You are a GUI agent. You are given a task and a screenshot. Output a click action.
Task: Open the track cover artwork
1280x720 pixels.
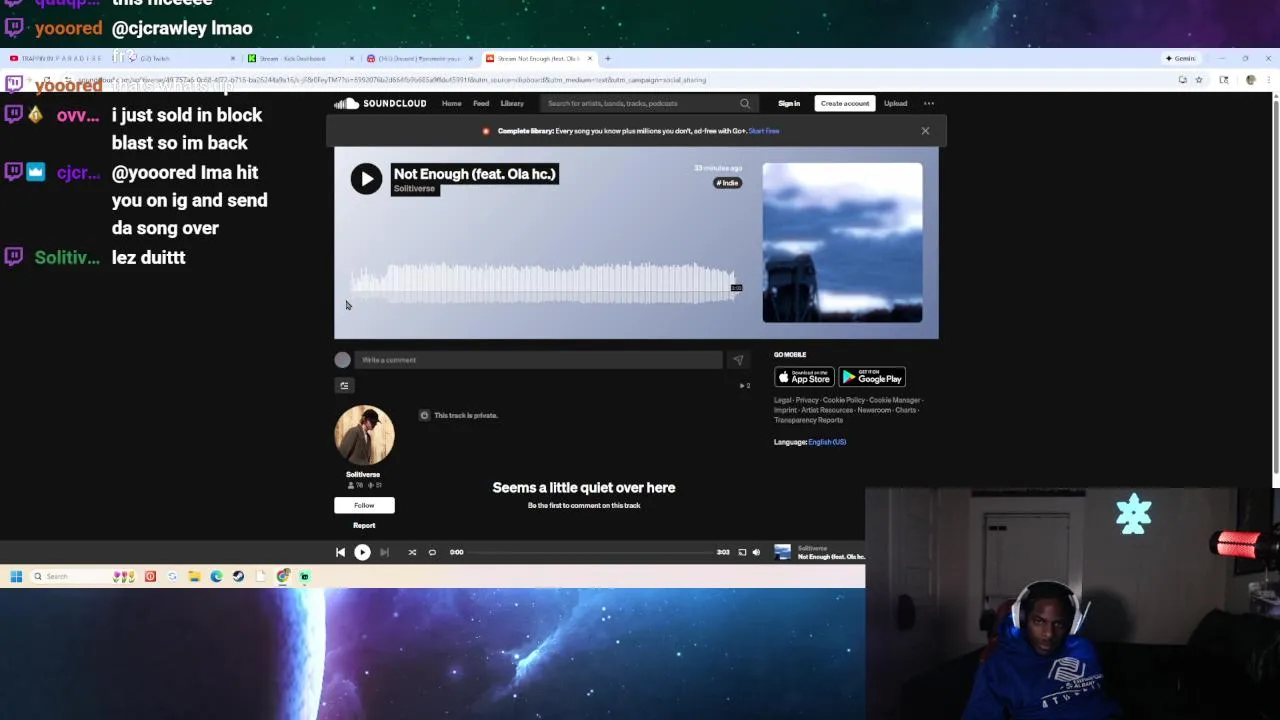[x=842, y=243]
